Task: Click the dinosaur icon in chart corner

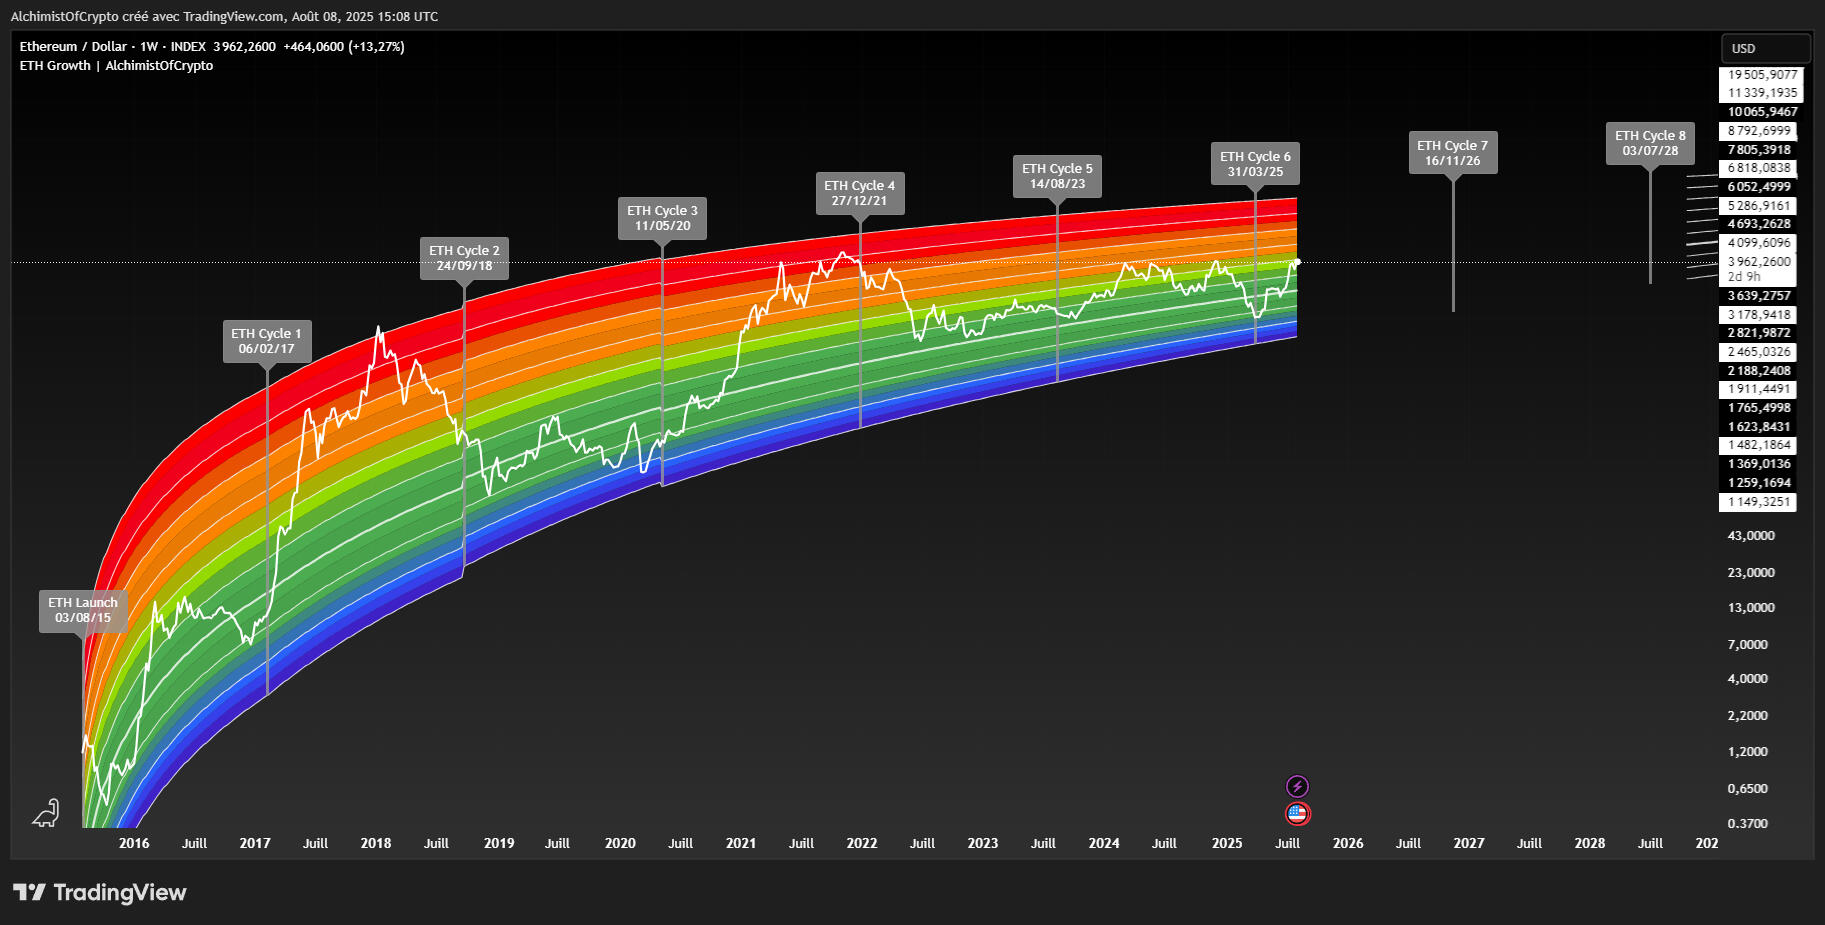Action: coord(46,814)
